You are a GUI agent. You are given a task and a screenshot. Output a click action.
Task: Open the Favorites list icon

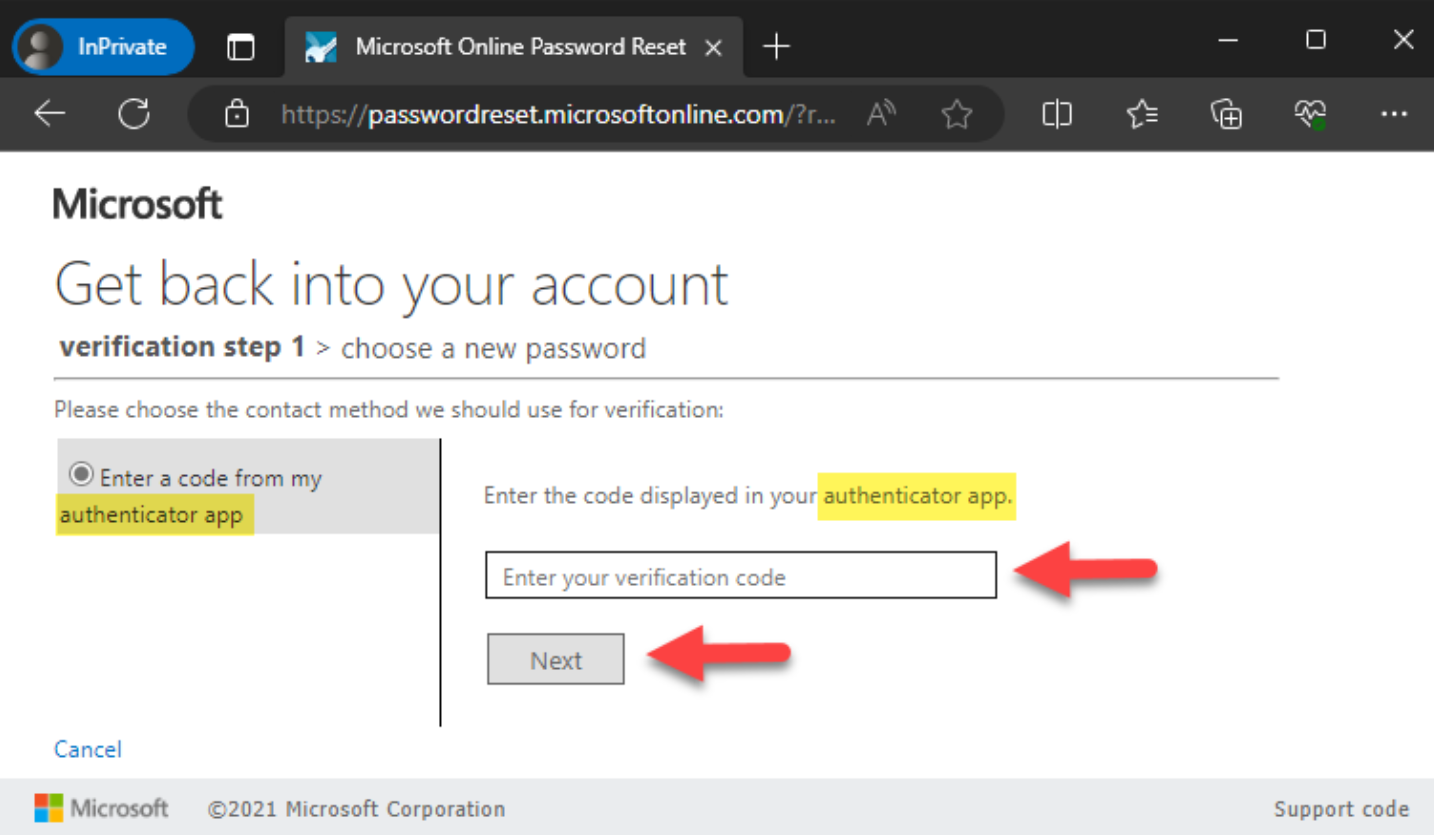click(1142, 114)
